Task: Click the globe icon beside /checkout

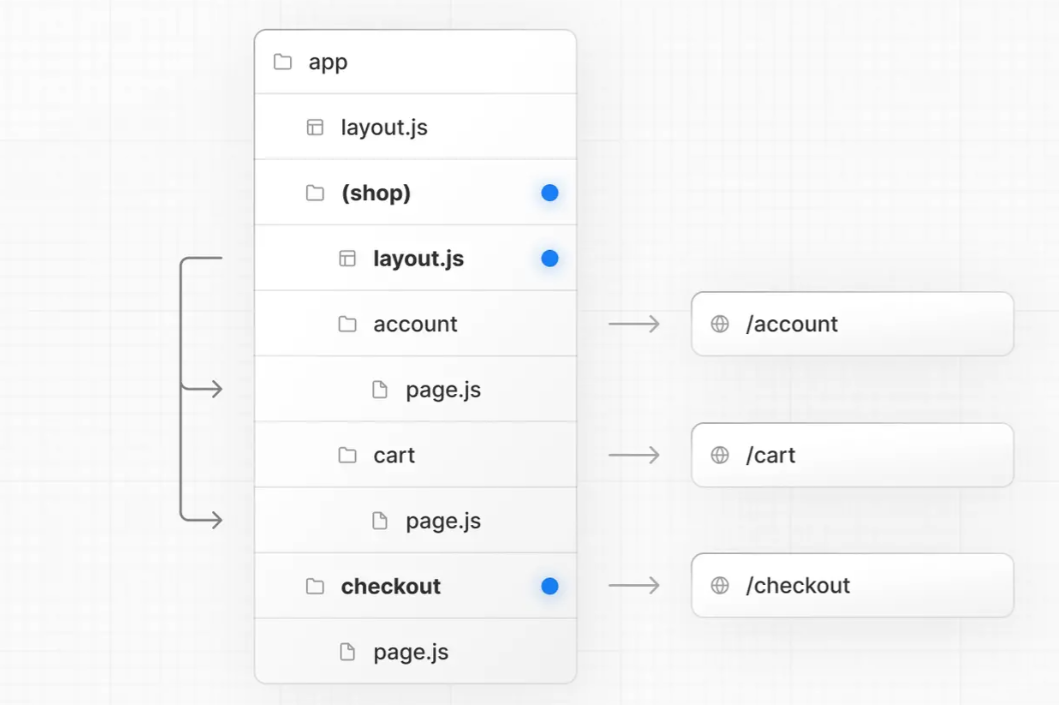Action: point(719,585)
